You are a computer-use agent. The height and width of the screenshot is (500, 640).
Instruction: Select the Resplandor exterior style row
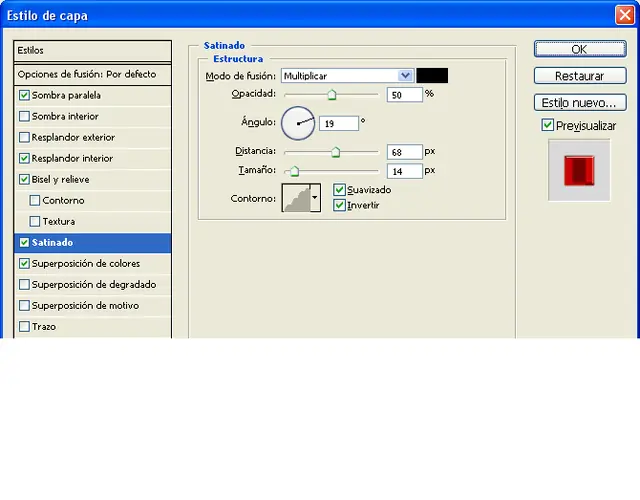[x=92, y=137]
